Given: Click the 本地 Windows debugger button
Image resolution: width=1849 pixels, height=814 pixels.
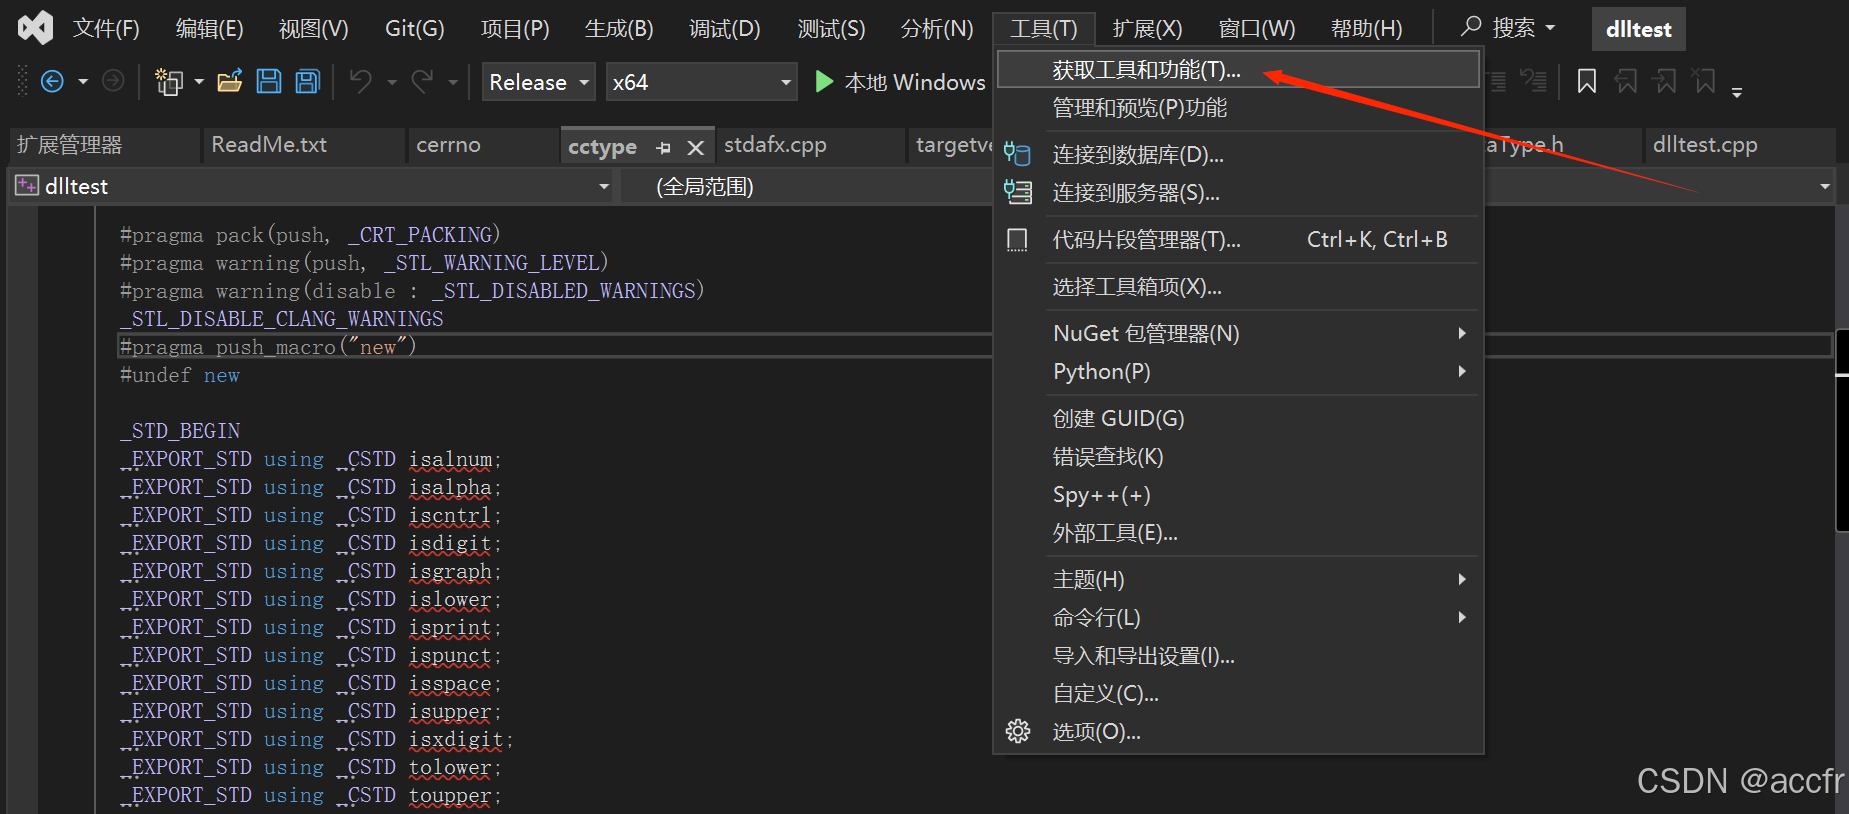Looking at the screenshot, I should [900, 82].
